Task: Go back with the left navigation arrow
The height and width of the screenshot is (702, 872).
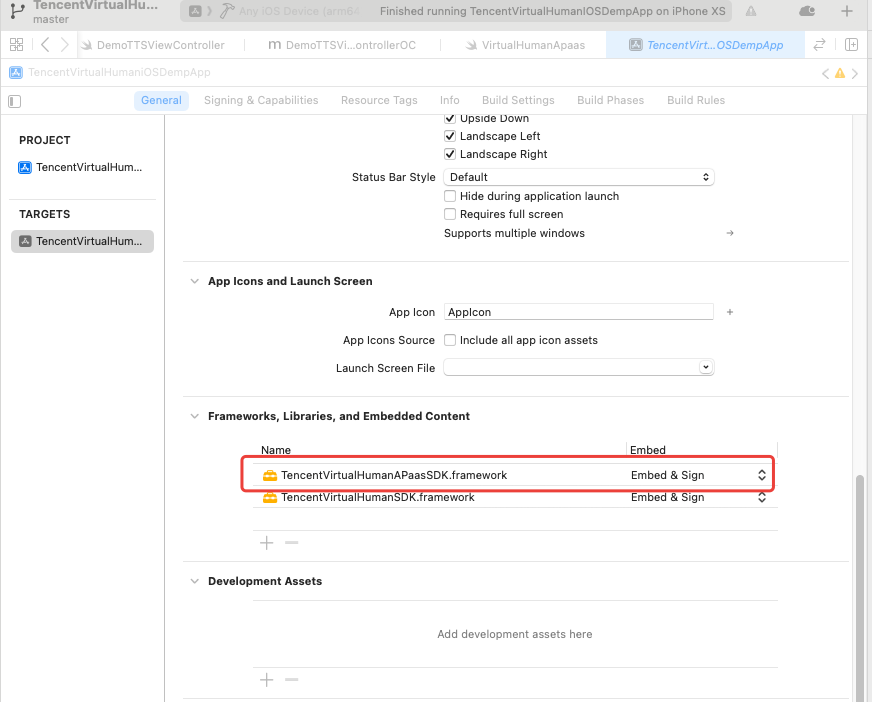Action: coord(46,45)
